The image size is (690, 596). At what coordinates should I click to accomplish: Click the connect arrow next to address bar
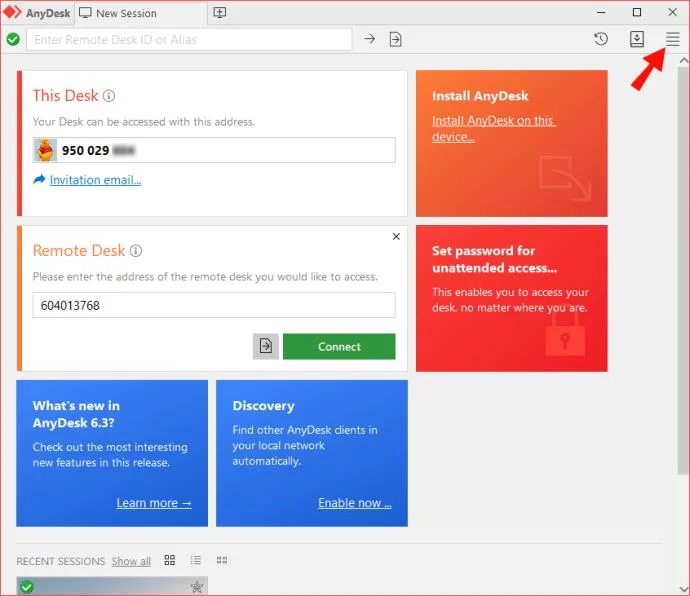[370, 39]
